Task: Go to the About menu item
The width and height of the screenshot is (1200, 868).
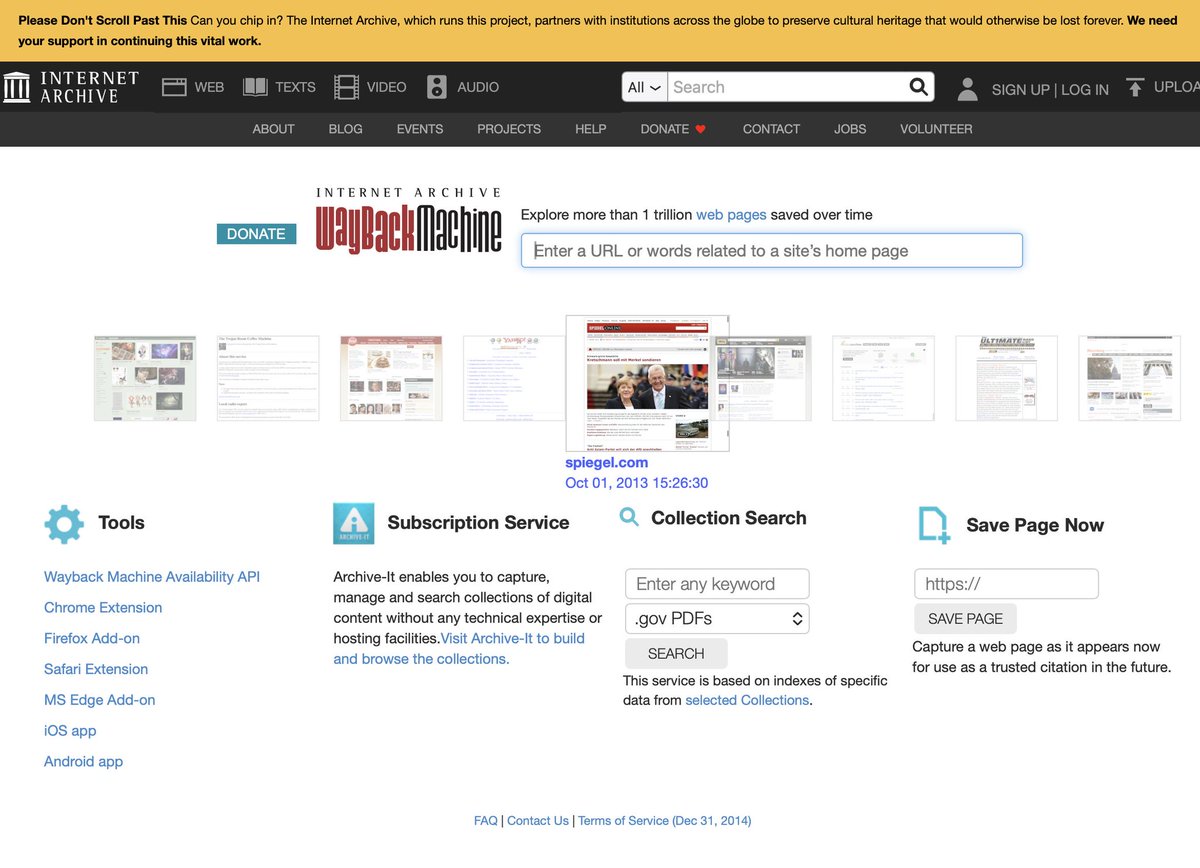Action: pyautogui.click(x=273, y=129)
